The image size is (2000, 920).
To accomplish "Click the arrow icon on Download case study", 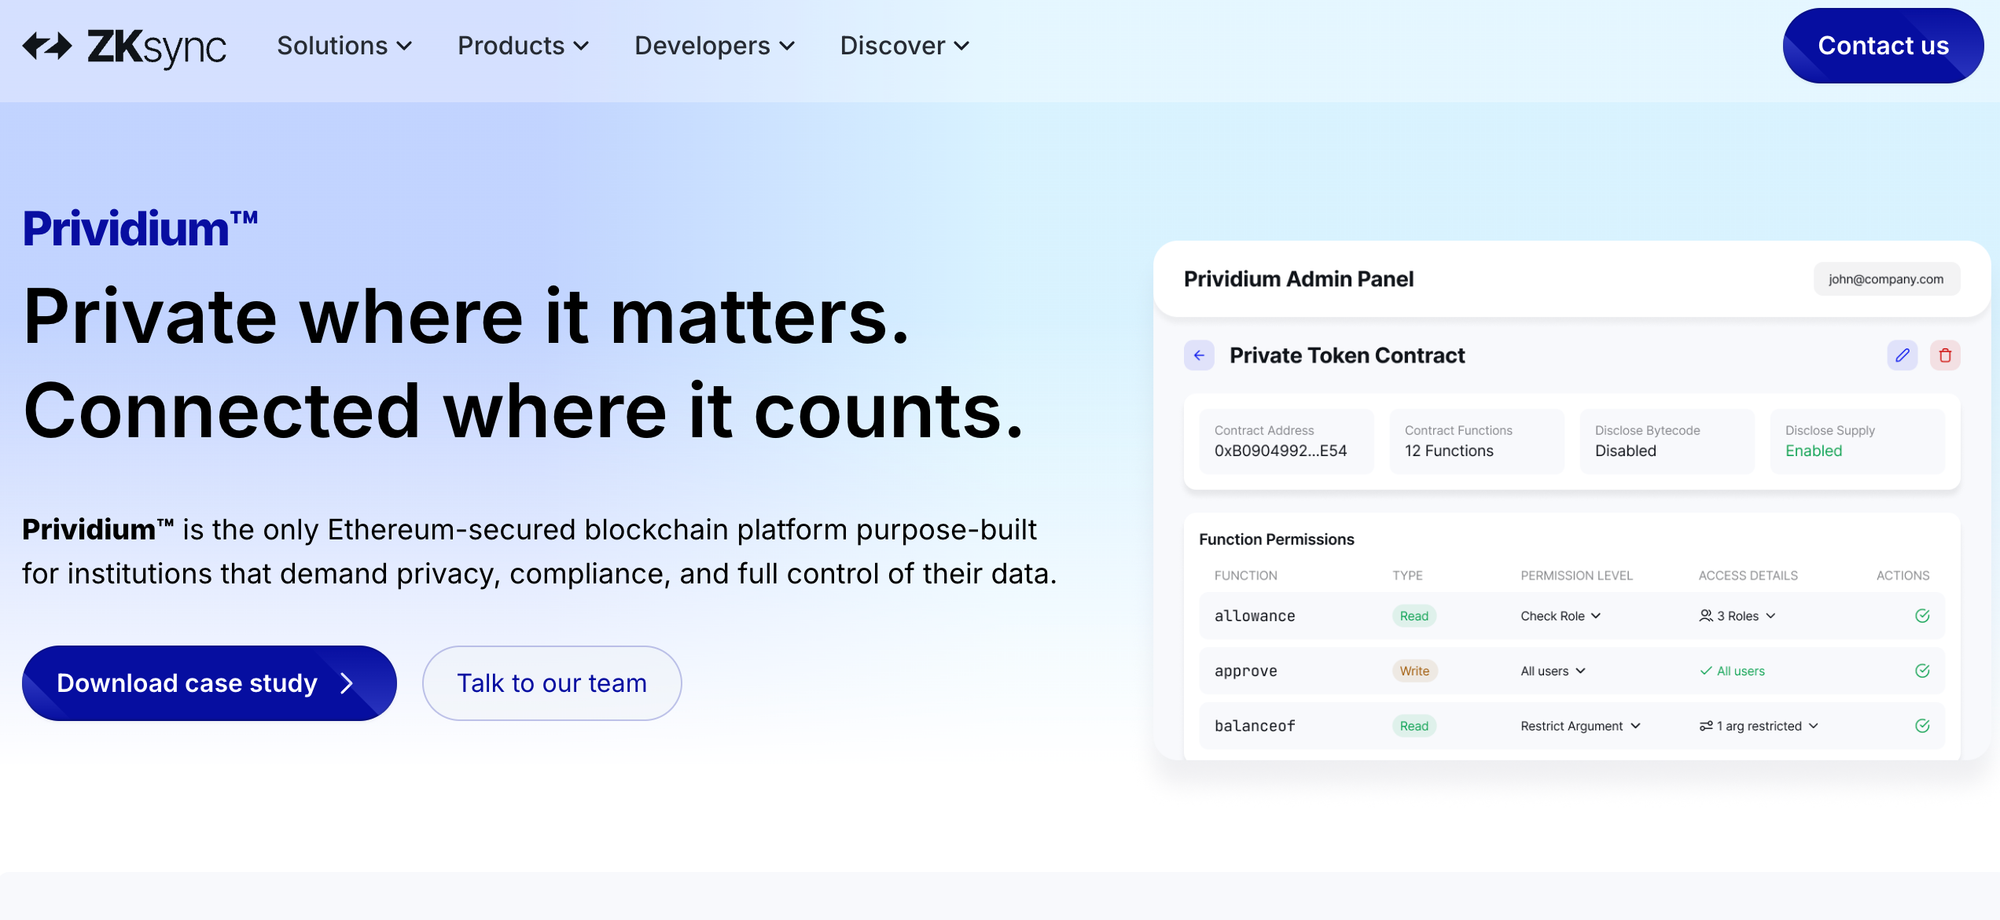I will tap(347, 683).
